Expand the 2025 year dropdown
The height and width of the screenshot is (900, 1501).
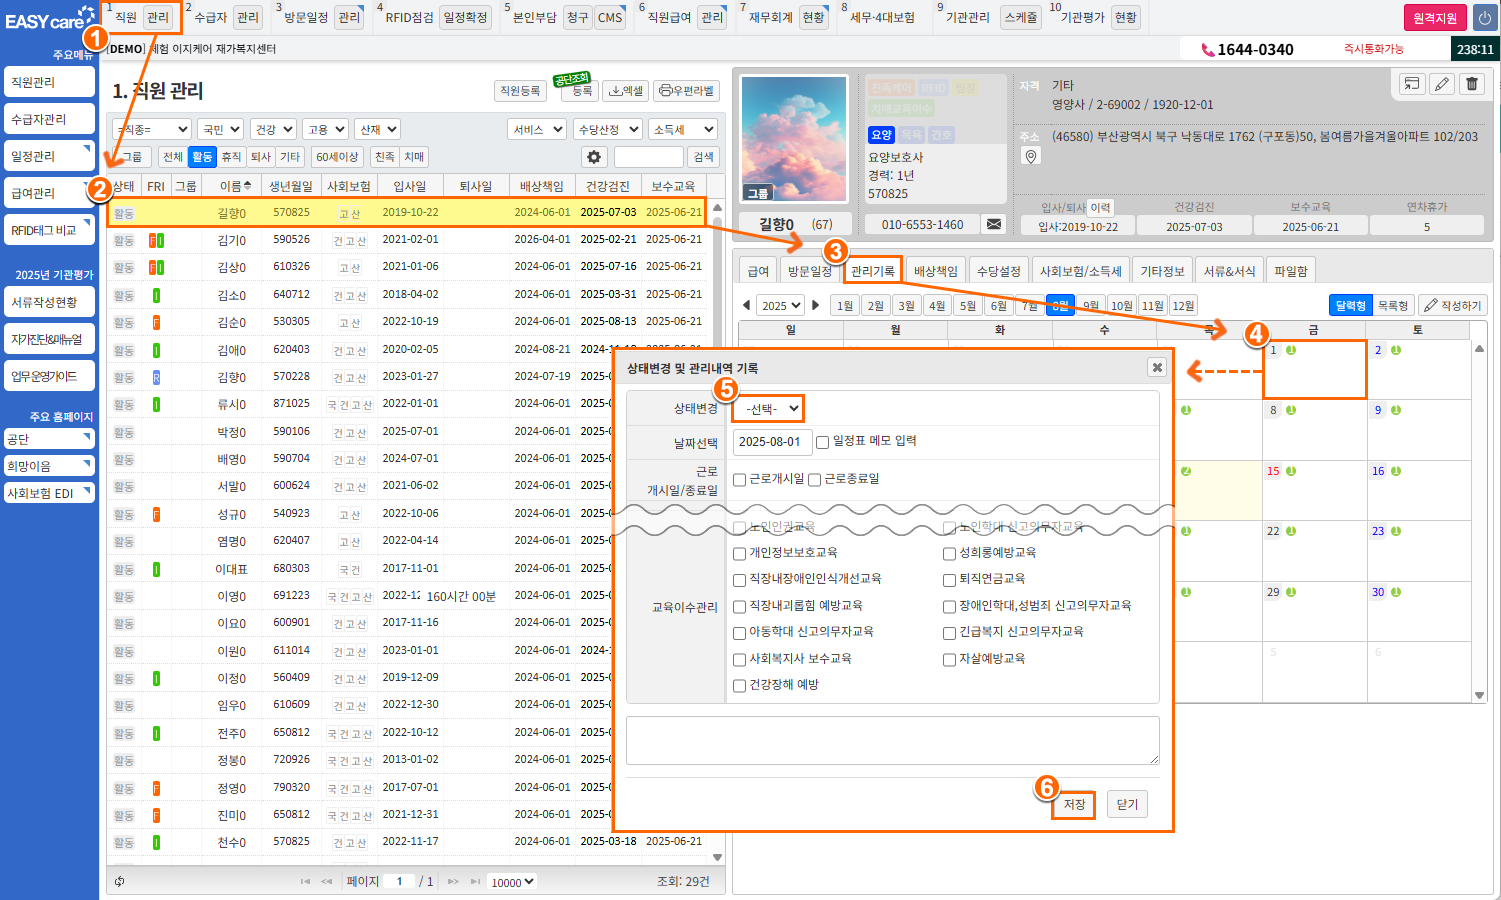point(780,305)
